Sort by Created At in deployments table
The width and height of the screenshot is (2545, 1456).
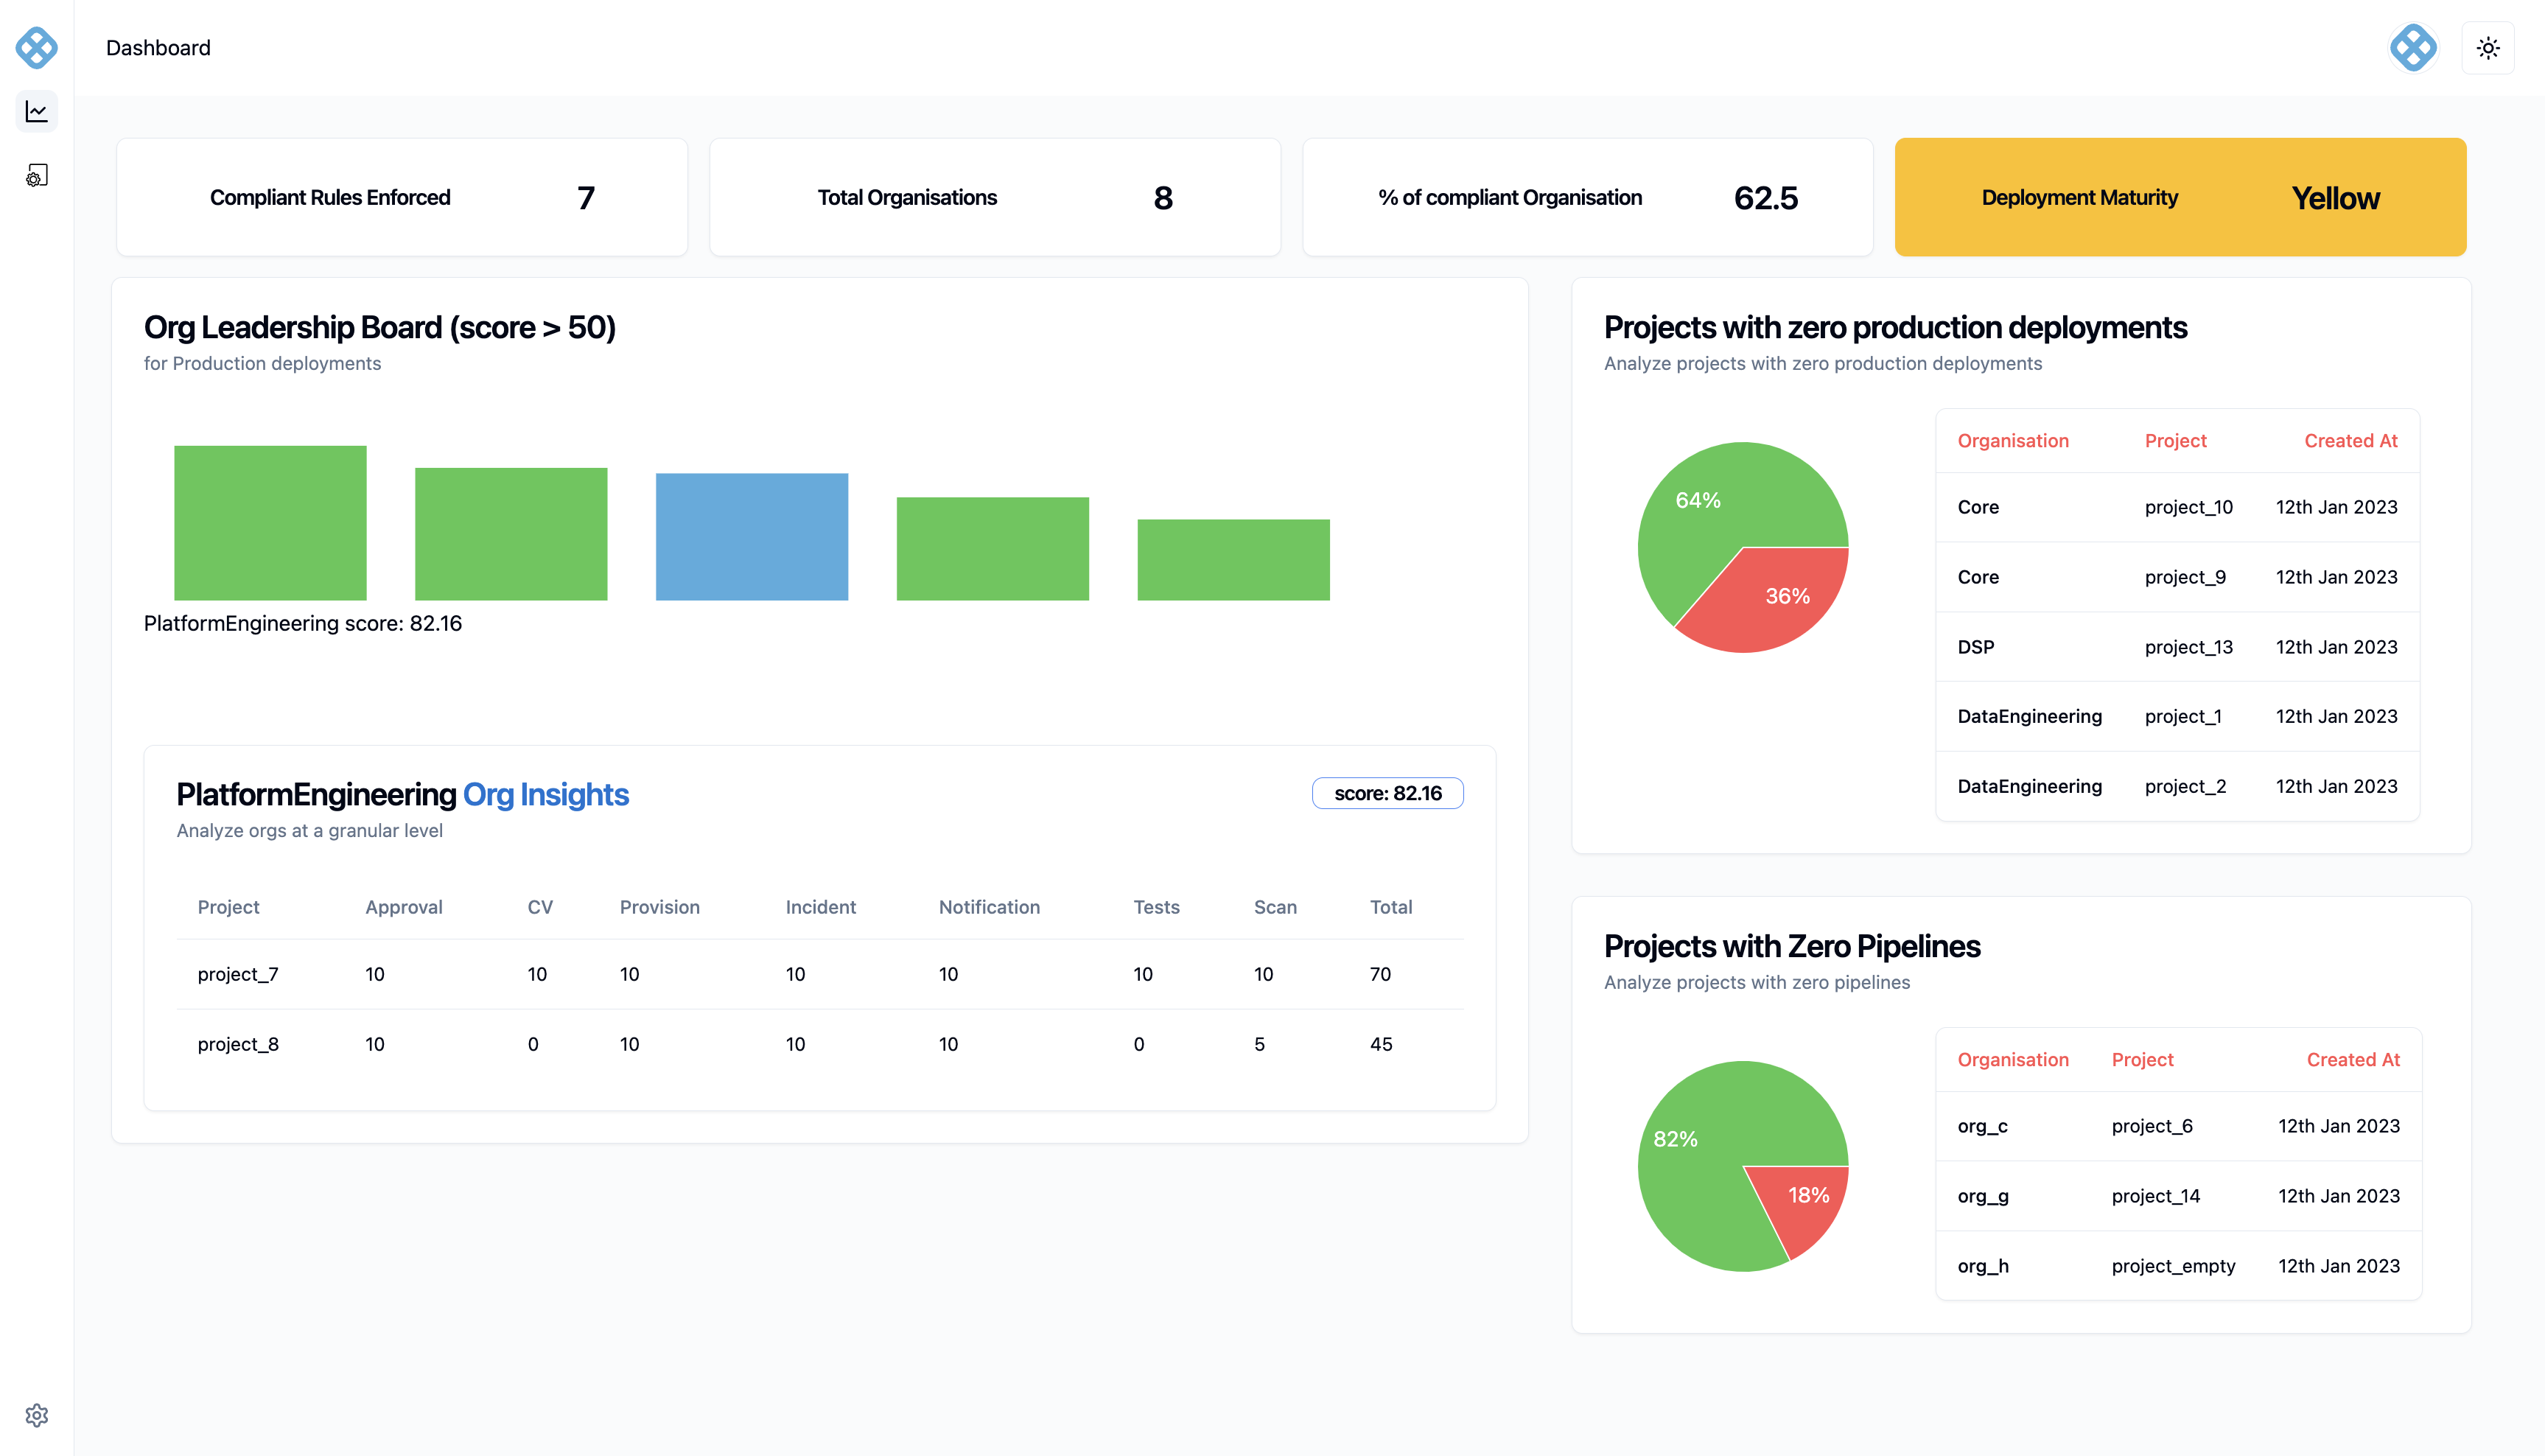click(x=2350, y=441)
